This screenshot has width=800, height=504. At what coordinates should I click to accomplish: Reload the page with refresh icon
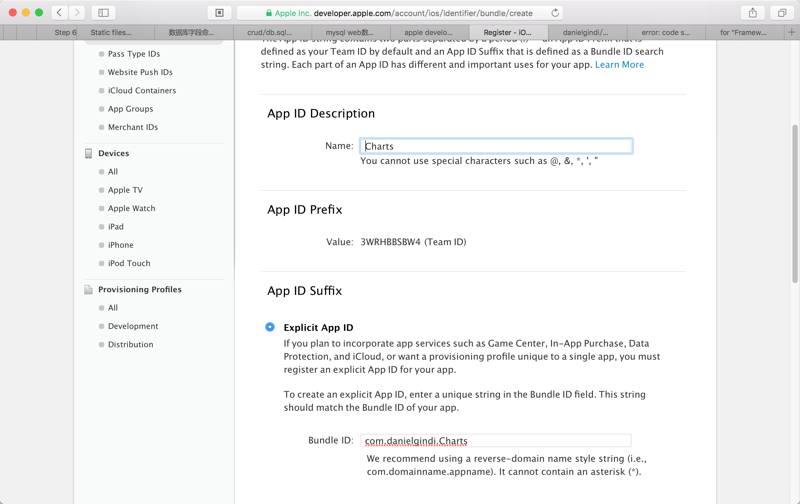(555, 13)
